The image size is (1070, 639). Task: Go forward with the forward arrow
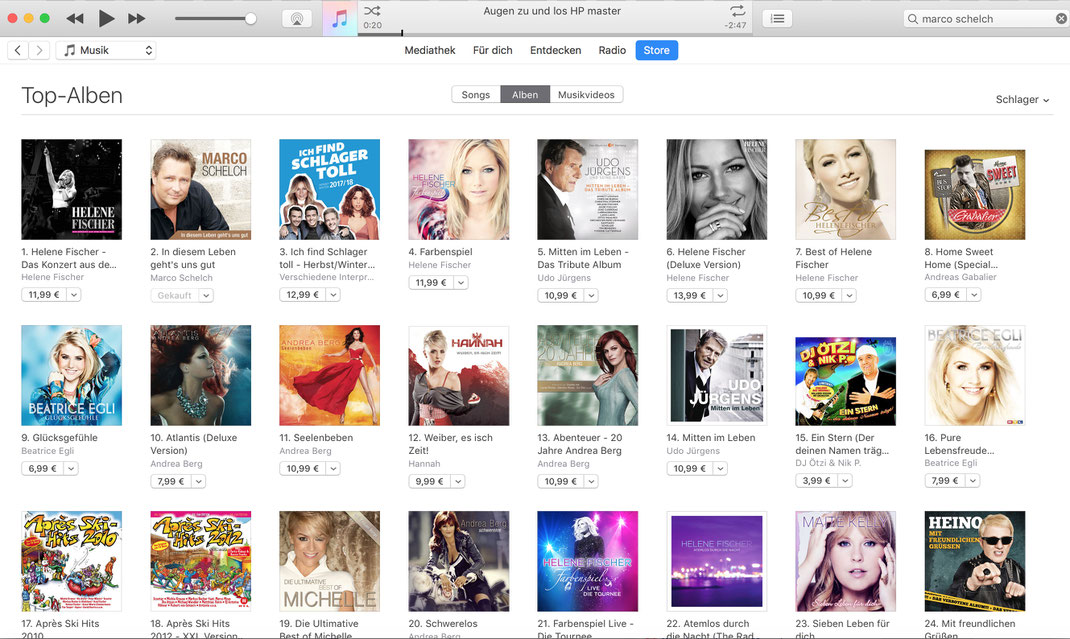pos(40,50)
